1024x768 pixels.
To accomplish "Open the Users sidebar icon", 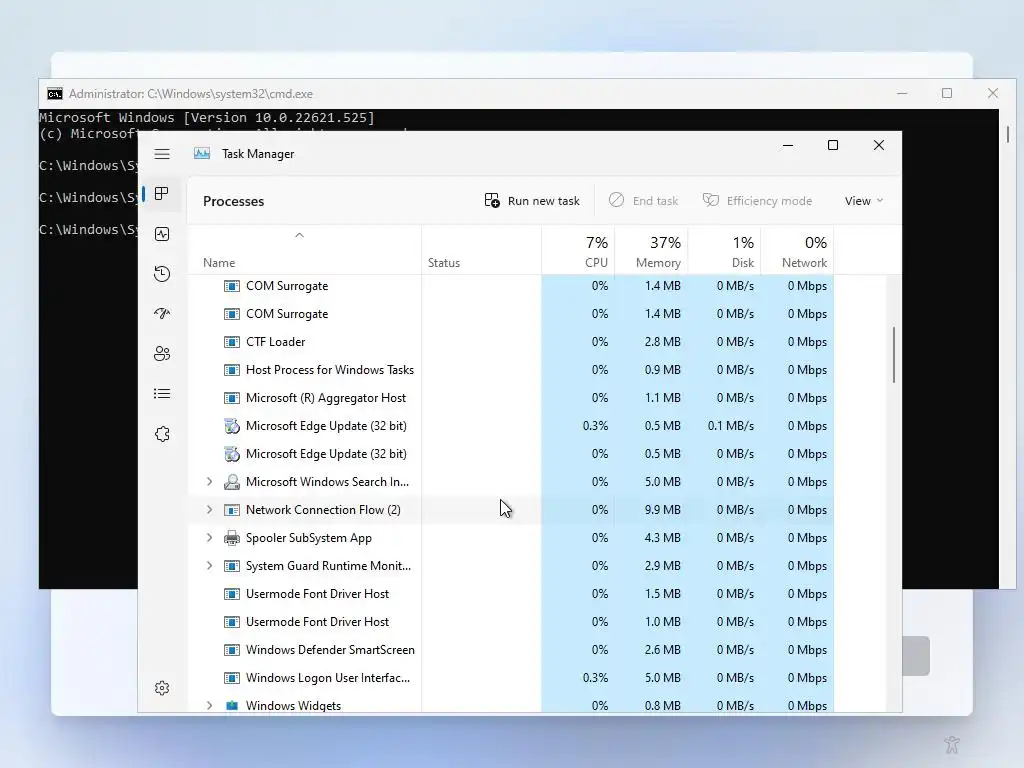I will pos(162,353).
